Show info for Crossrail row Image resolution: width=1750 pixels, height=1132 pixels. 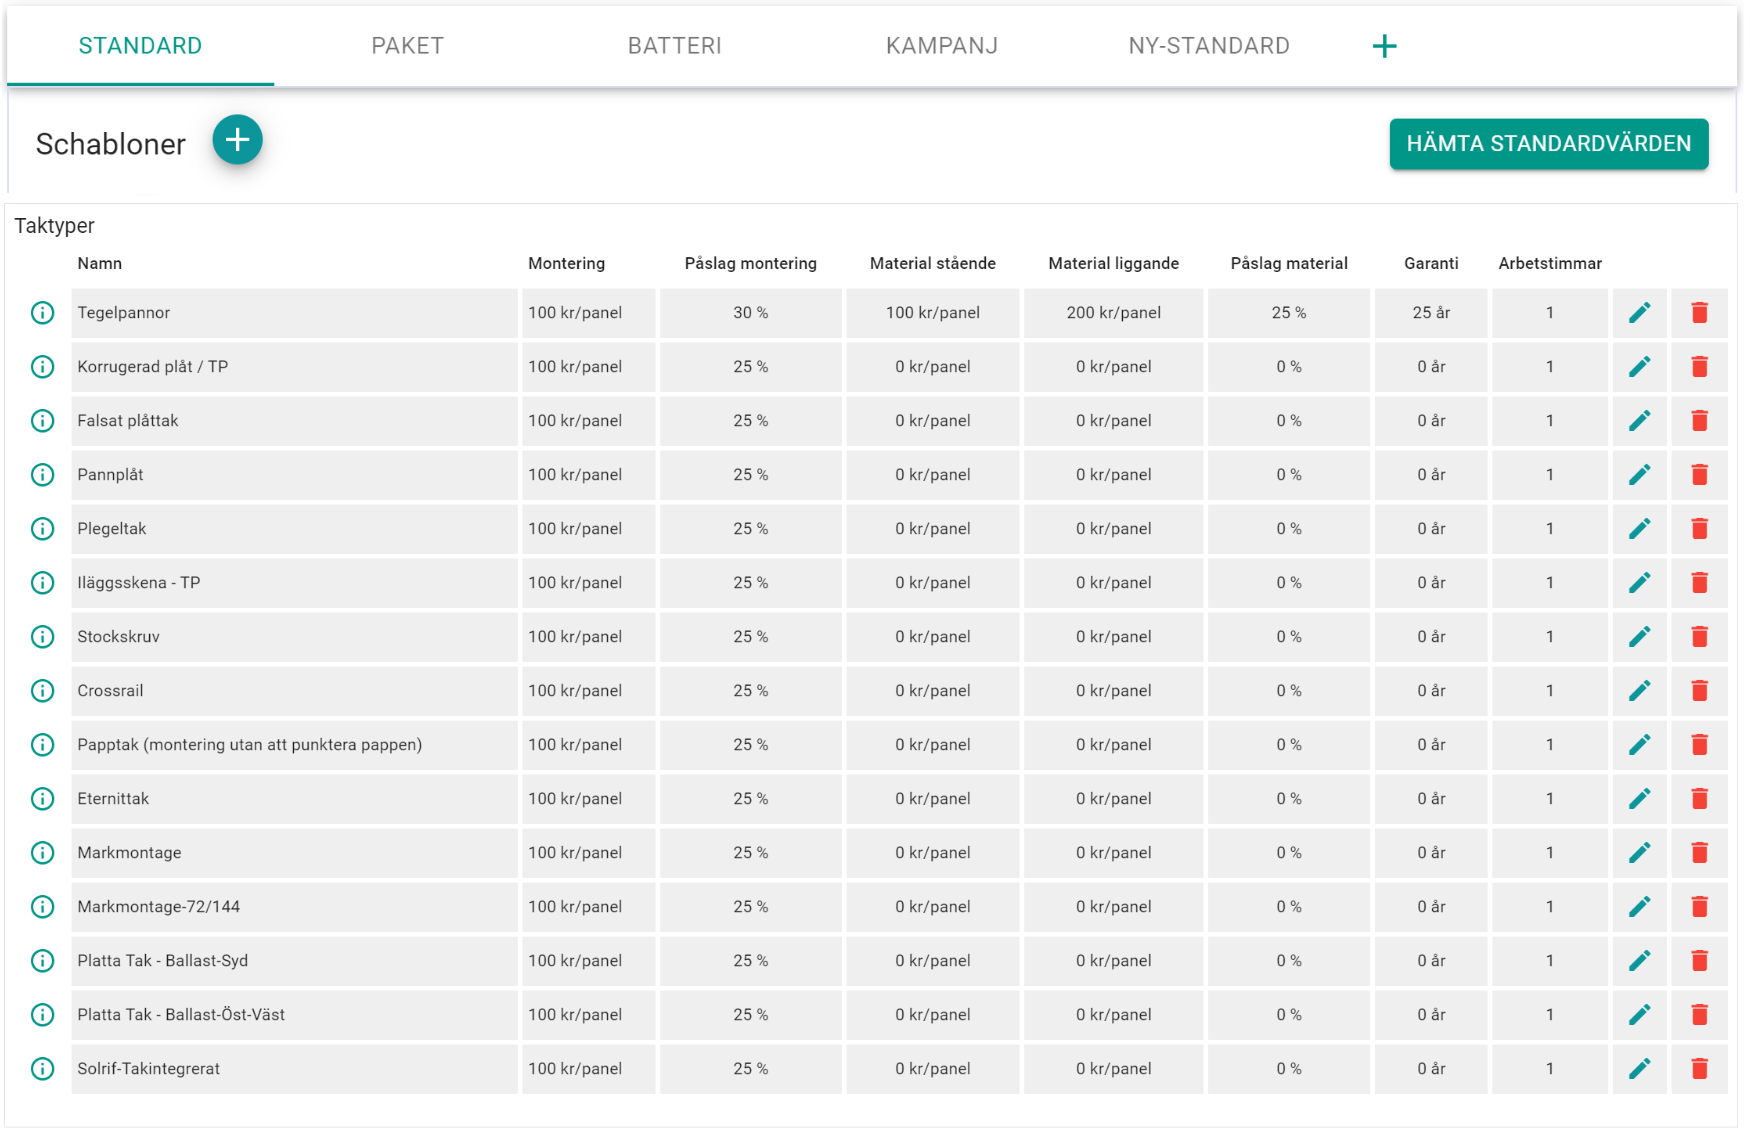(42, 691)
